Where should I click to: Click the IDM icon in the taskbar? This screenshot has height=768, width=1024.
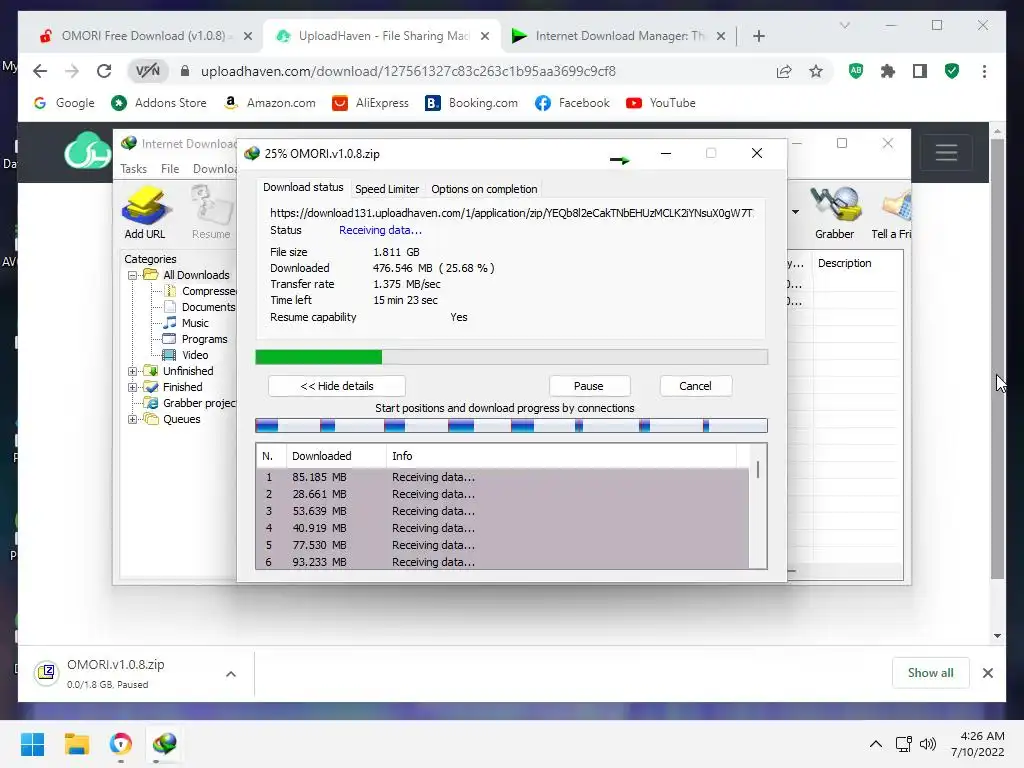coord(165,744)
